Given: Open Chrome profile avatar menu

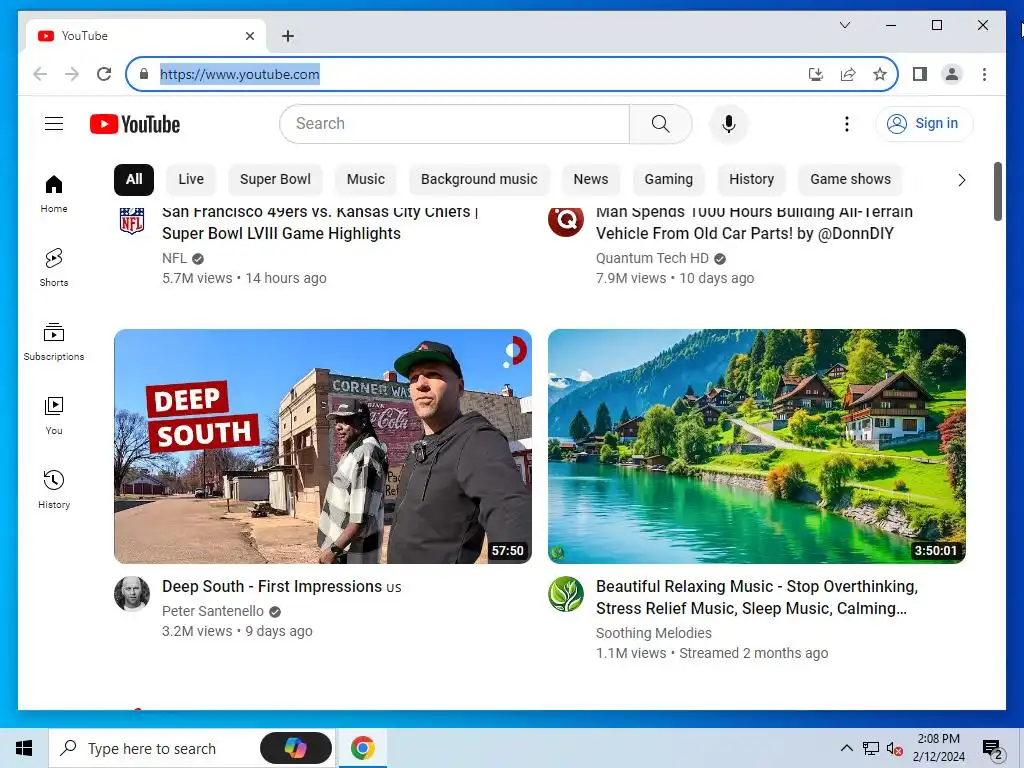Looking at the screenshot, I should pos(952,74).
